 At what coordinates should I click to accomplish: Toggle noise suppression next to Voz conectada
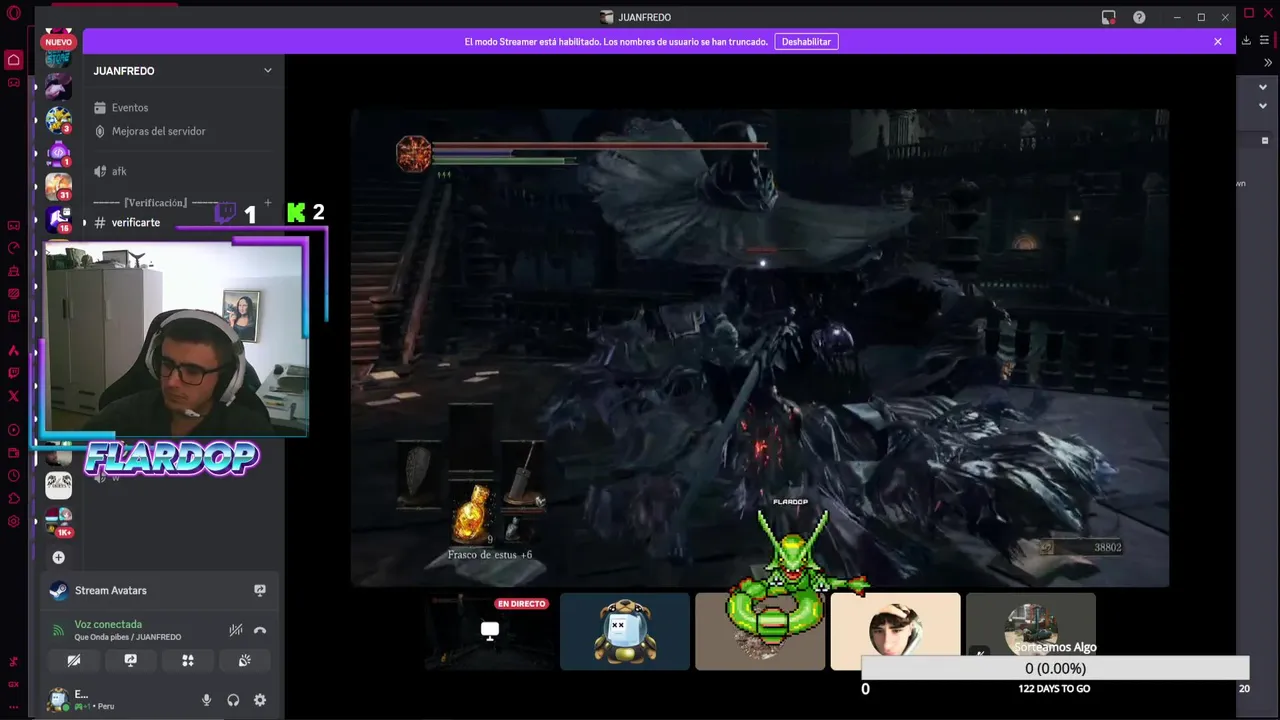235,630
